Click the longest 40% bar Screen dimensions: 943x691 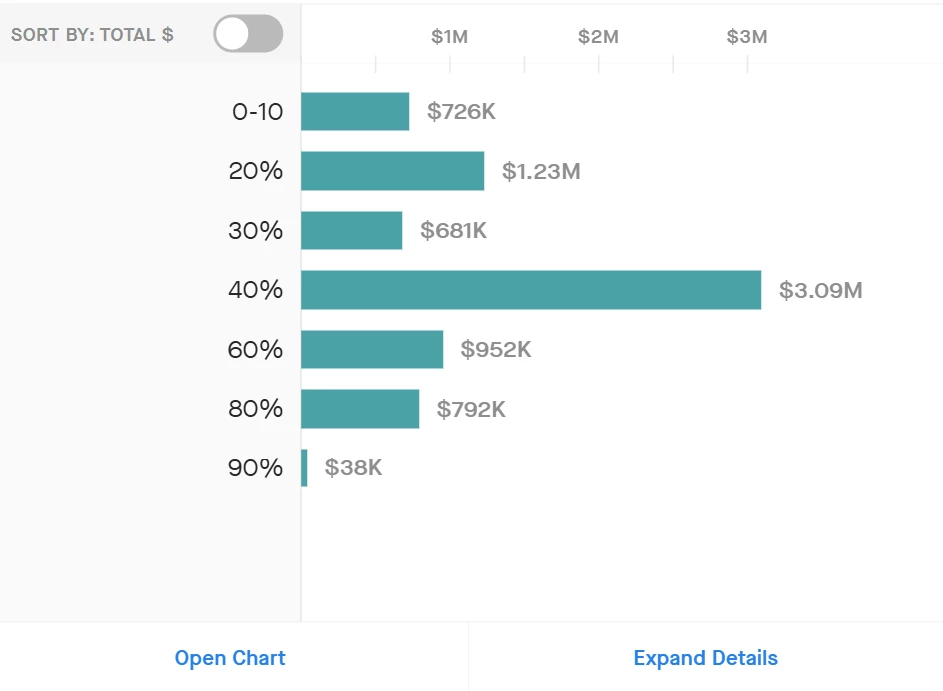(x=530, y=290)
